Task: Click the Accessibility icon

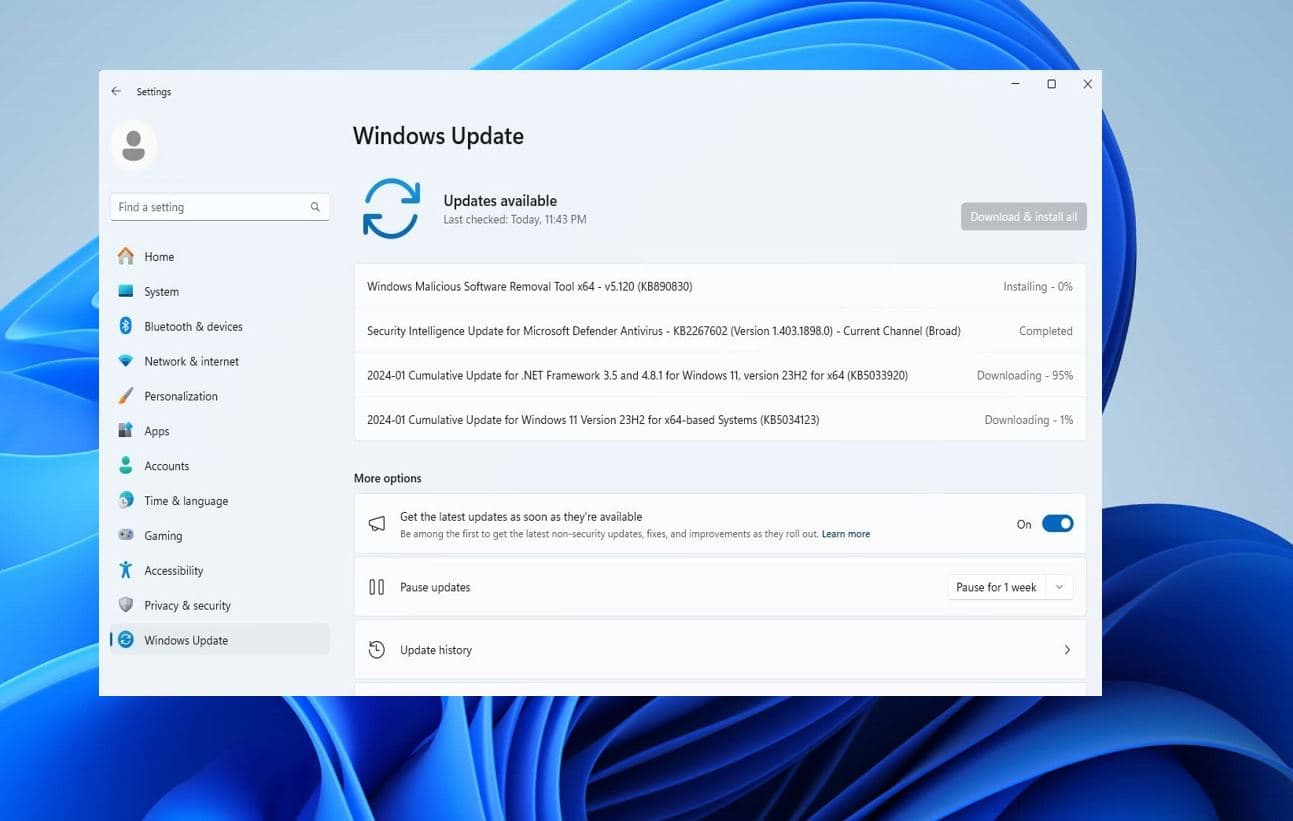Action: 127,570
